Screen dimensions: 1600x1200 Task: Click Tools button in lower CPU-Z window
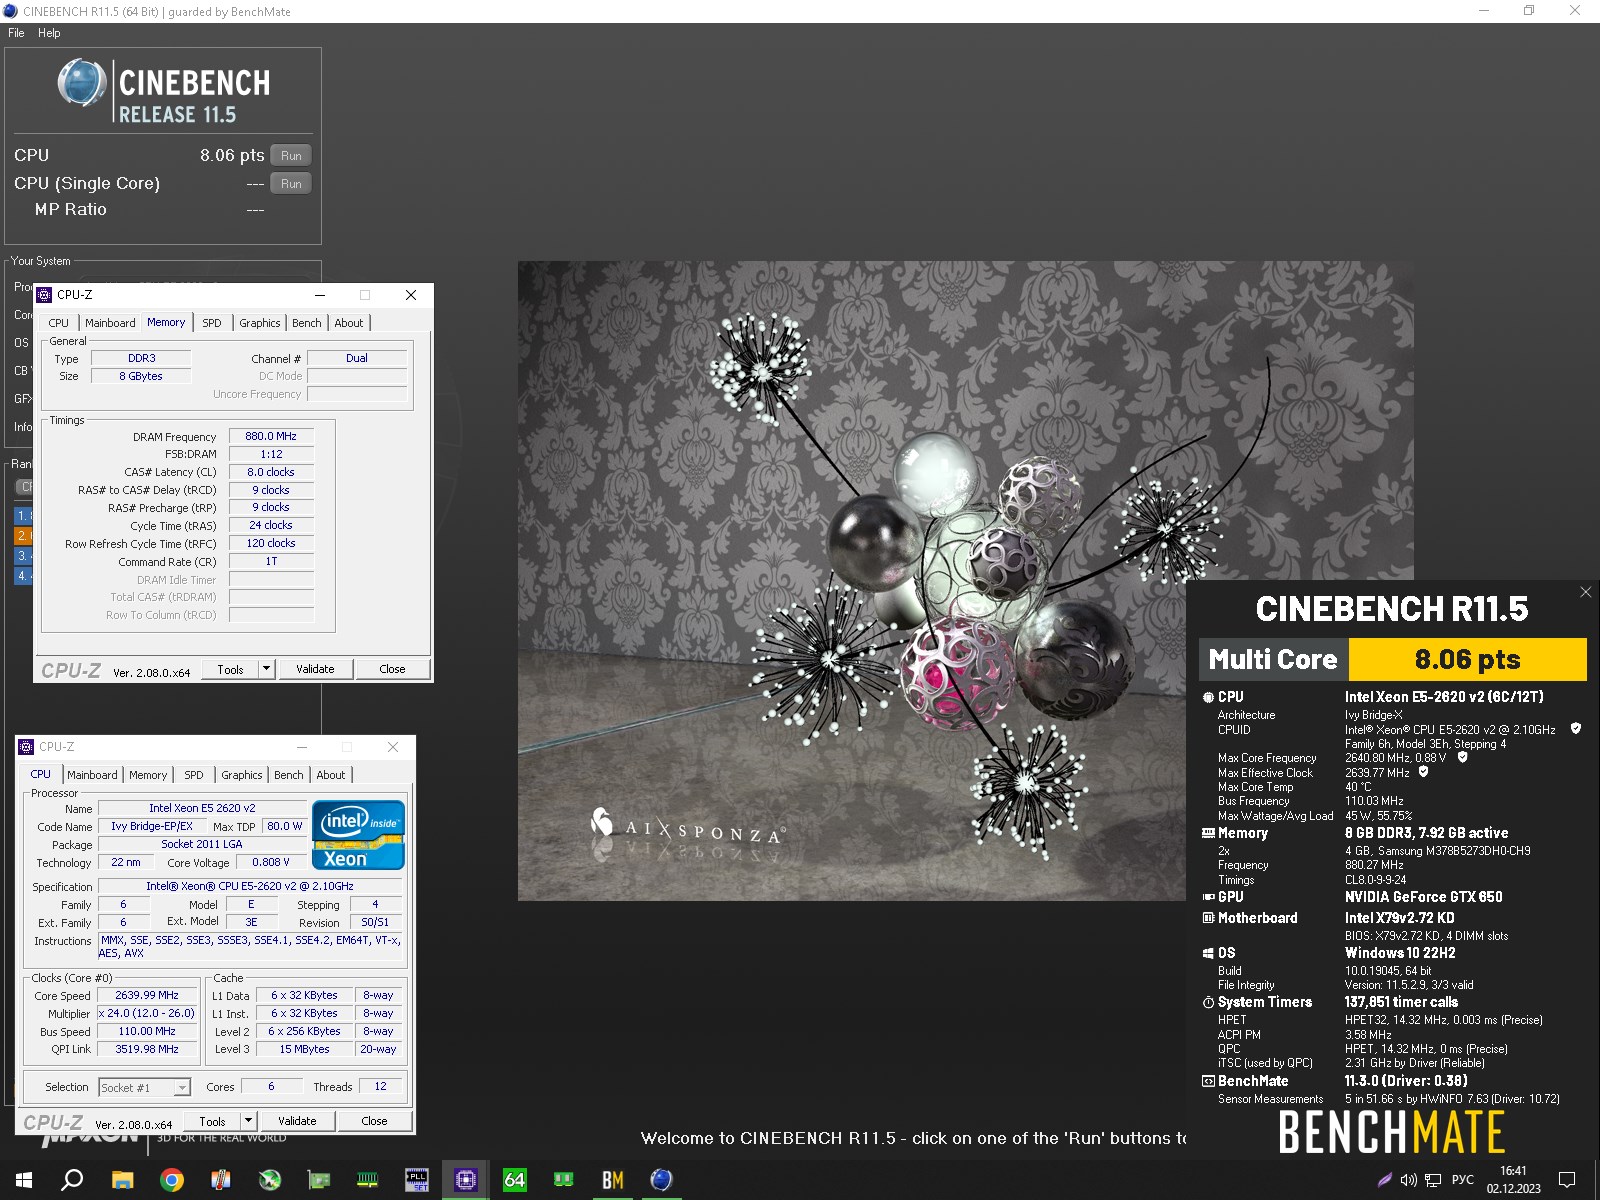click(x=212, y=1121)
